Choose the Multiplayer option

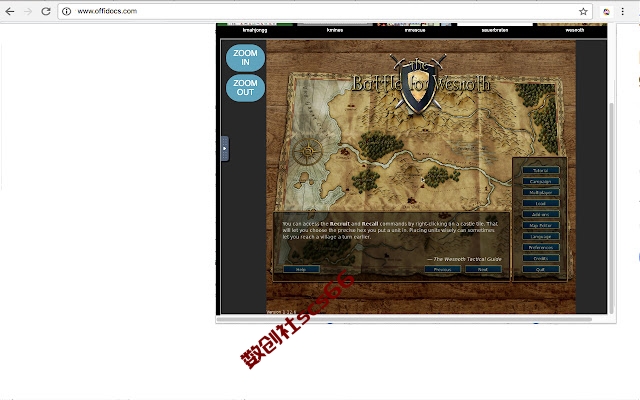tap(541, 192)
